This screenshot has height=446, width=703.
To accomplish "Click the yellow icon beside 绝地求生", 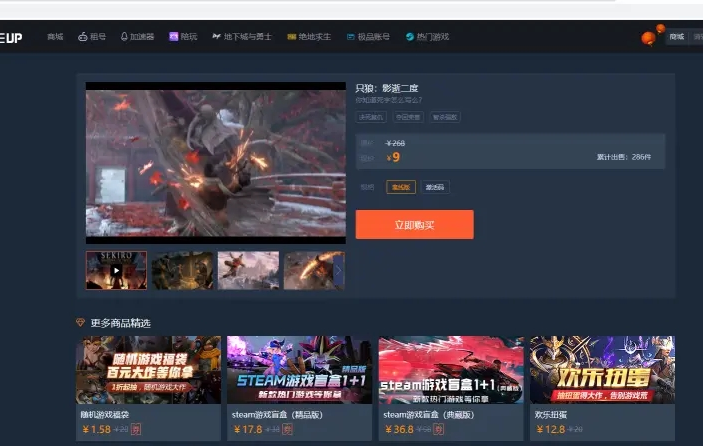I will (x=292, y=37).
